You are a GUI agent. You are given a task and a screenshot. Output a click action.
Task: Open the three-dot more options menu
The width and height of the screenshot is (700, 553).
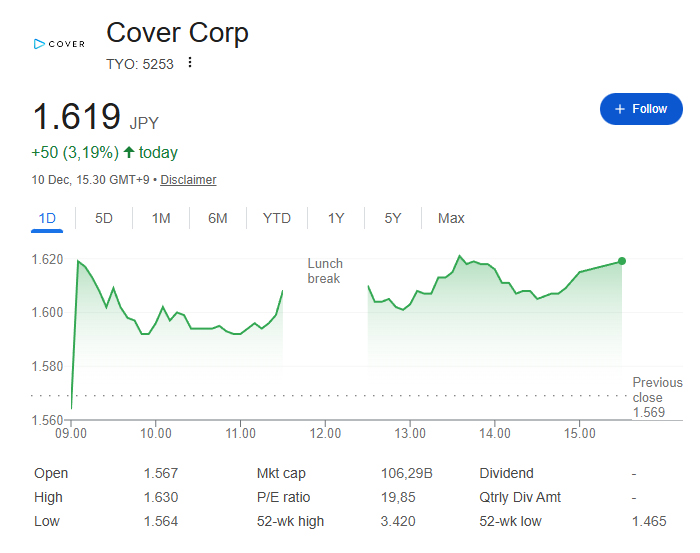[190, 62]
